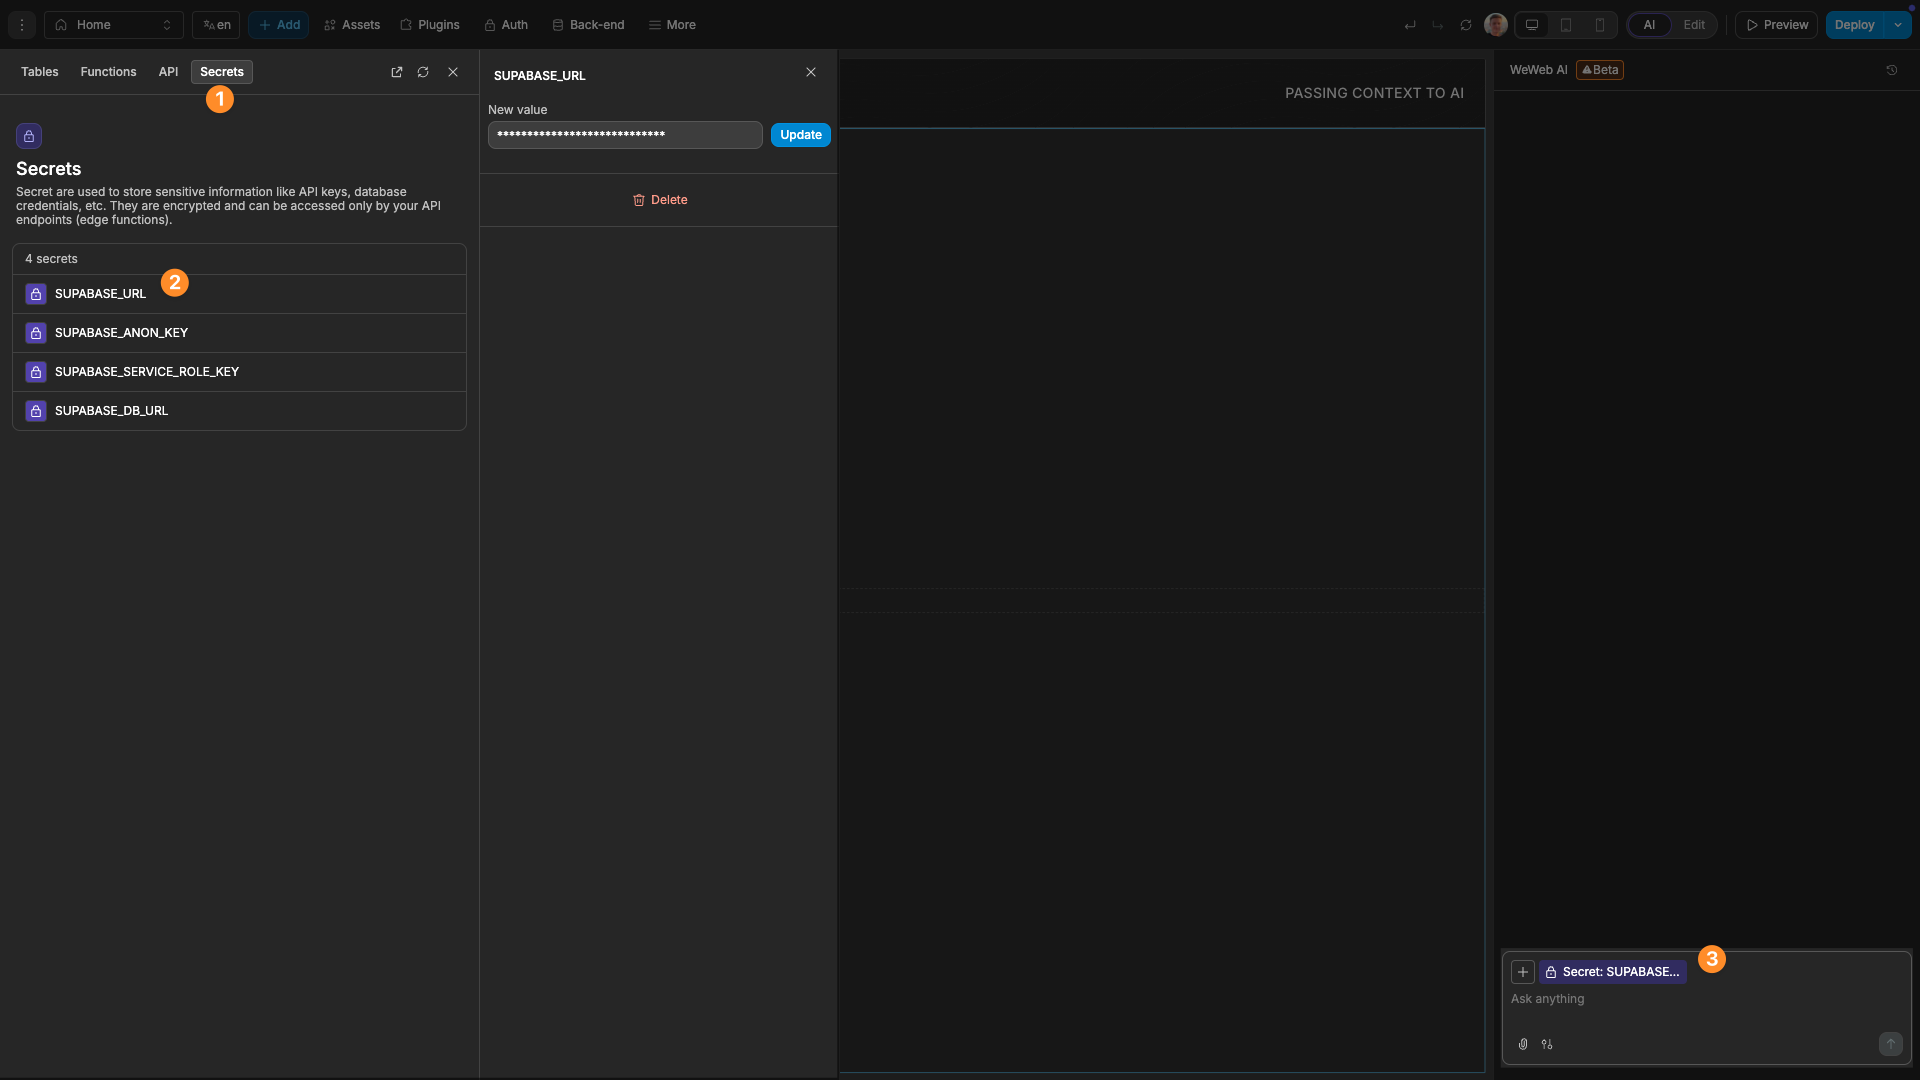Switch to the Functions tab

coord(108,72)
